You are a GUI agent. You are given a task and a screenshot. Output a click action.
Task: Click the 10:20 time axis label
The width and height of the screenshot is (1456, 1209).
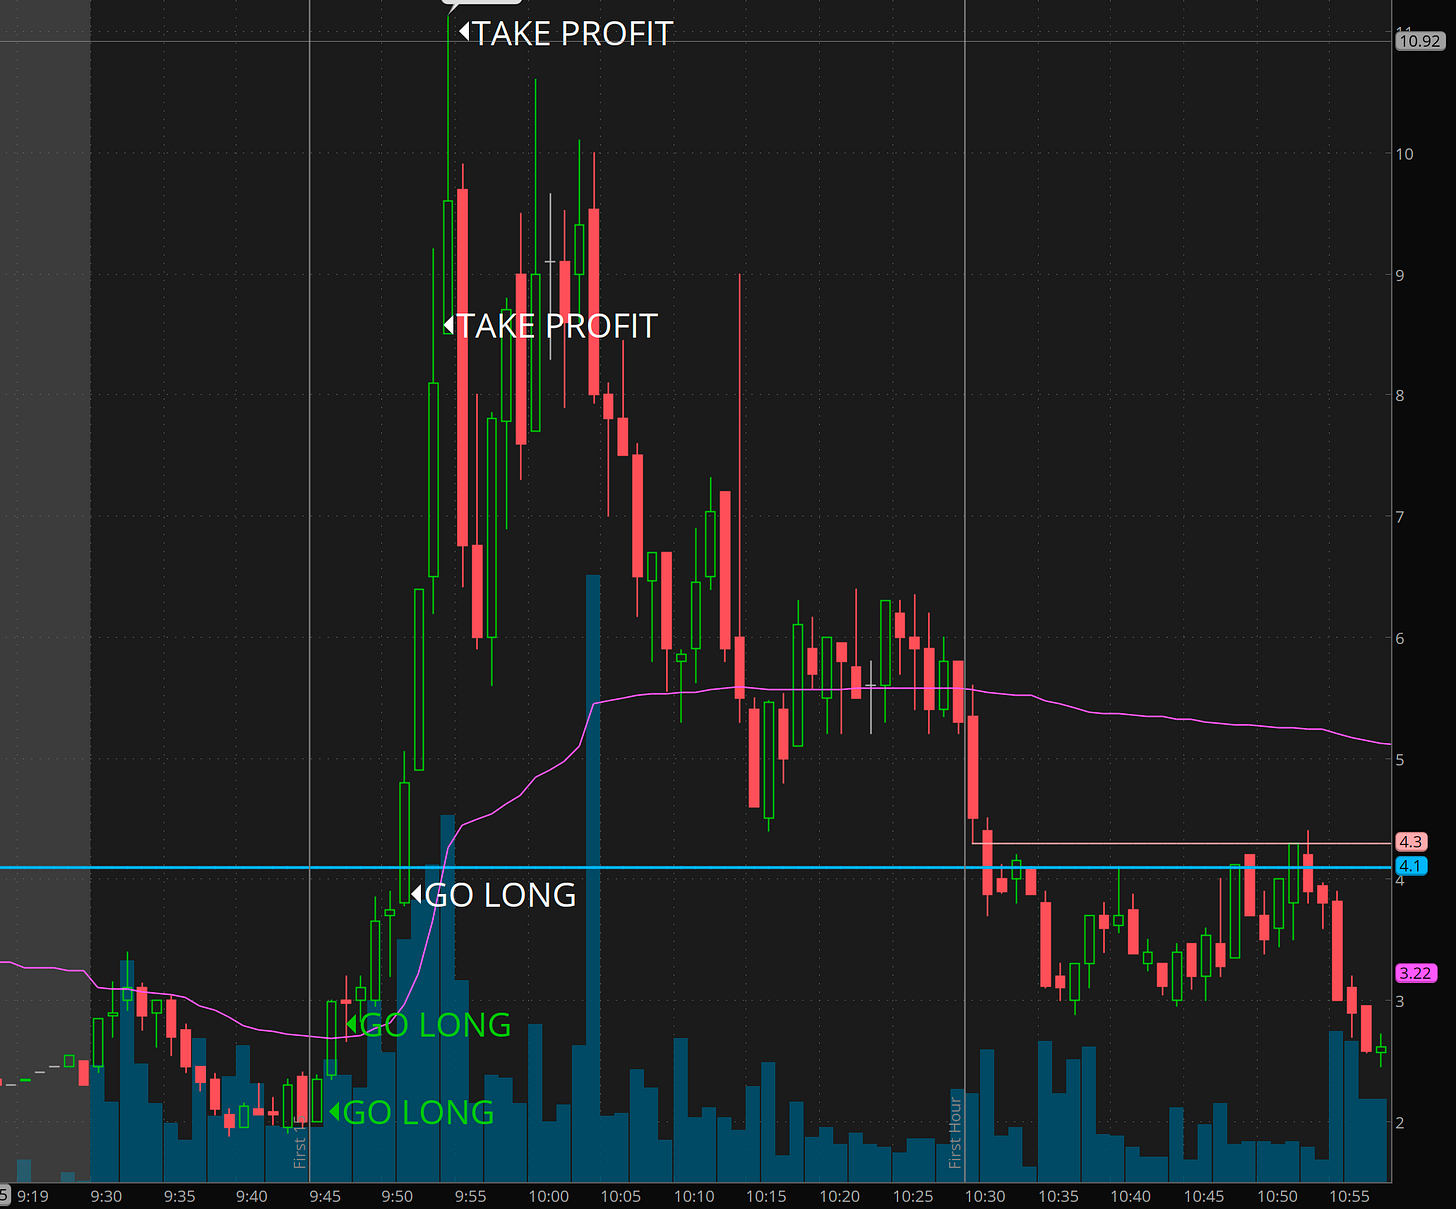pos(839,1196)
